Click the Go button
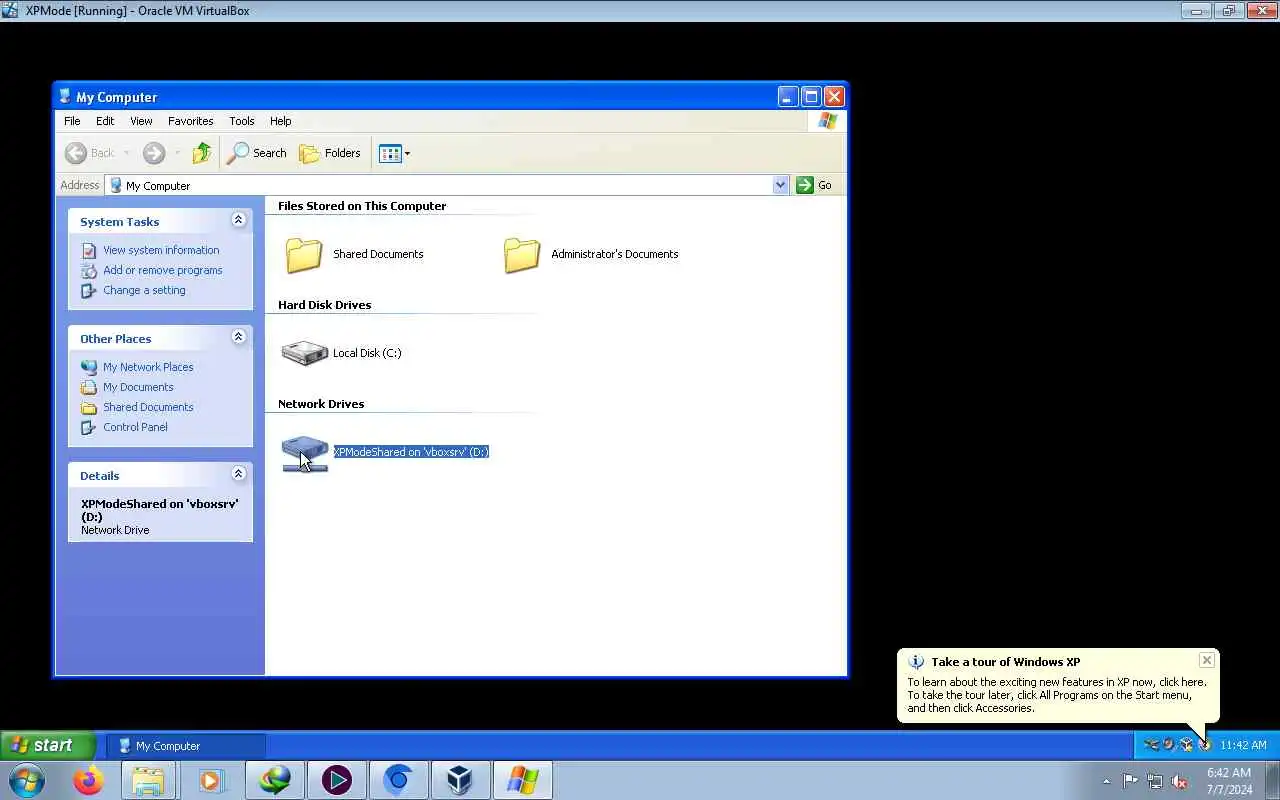1280x800 pixels. [x=814, y=185]
